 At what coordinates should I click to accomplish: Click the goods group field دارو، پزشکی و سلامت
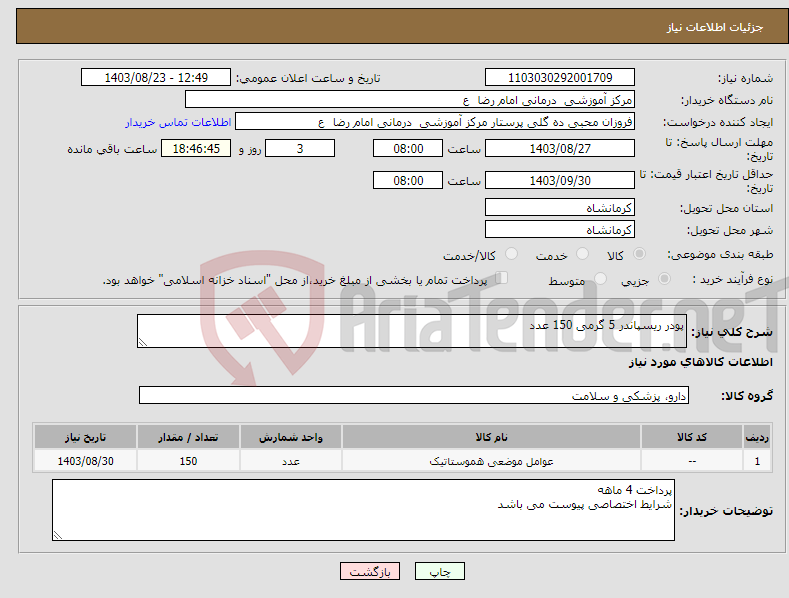(x=414, y=395)
